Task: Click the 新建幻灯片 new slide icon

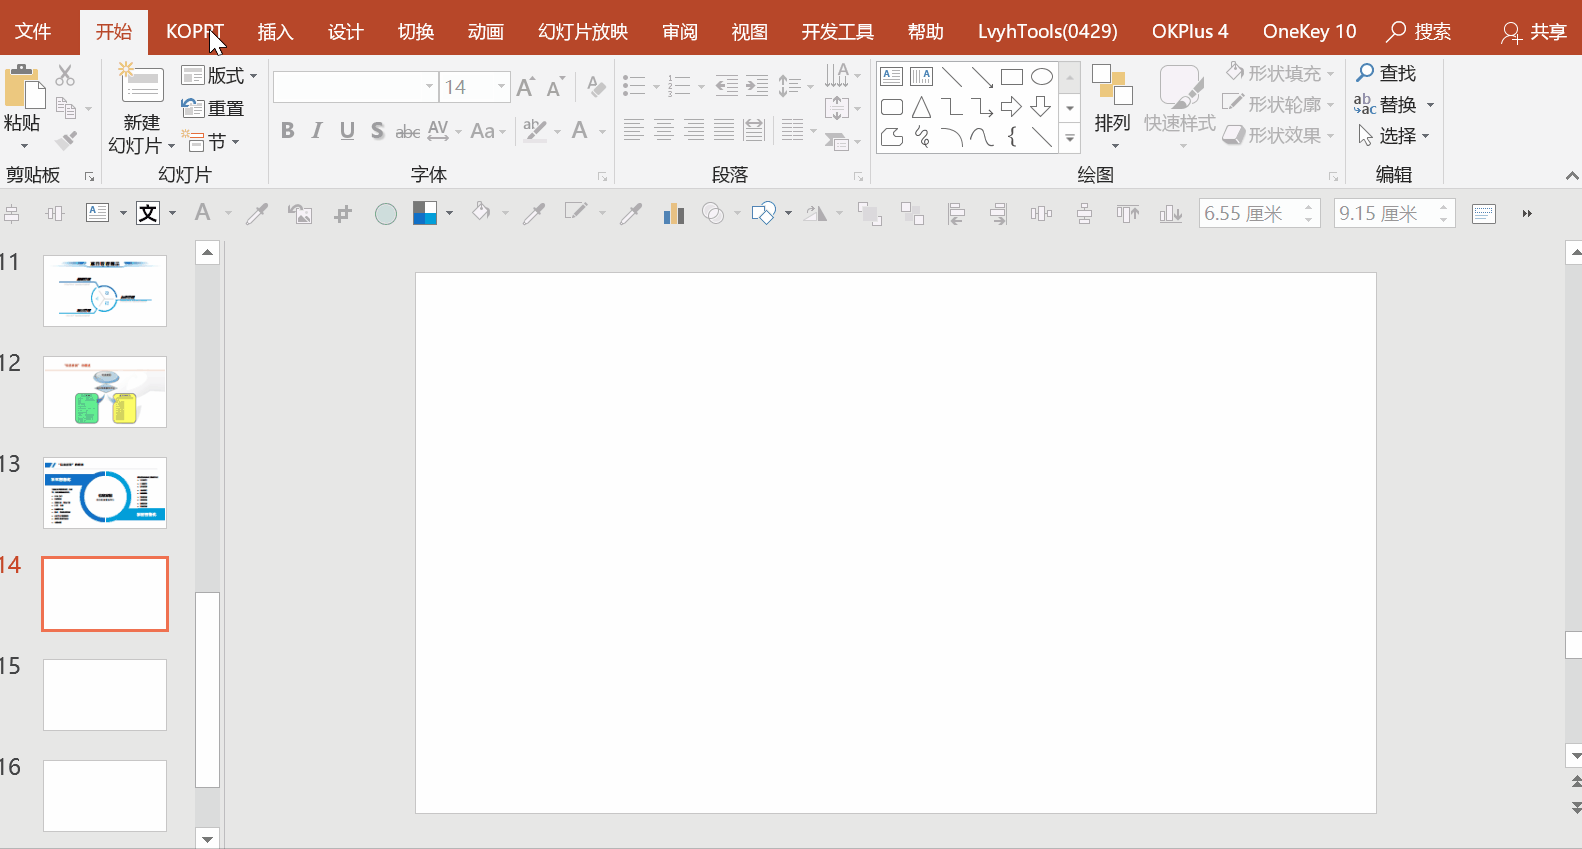Action: (142, 86)
